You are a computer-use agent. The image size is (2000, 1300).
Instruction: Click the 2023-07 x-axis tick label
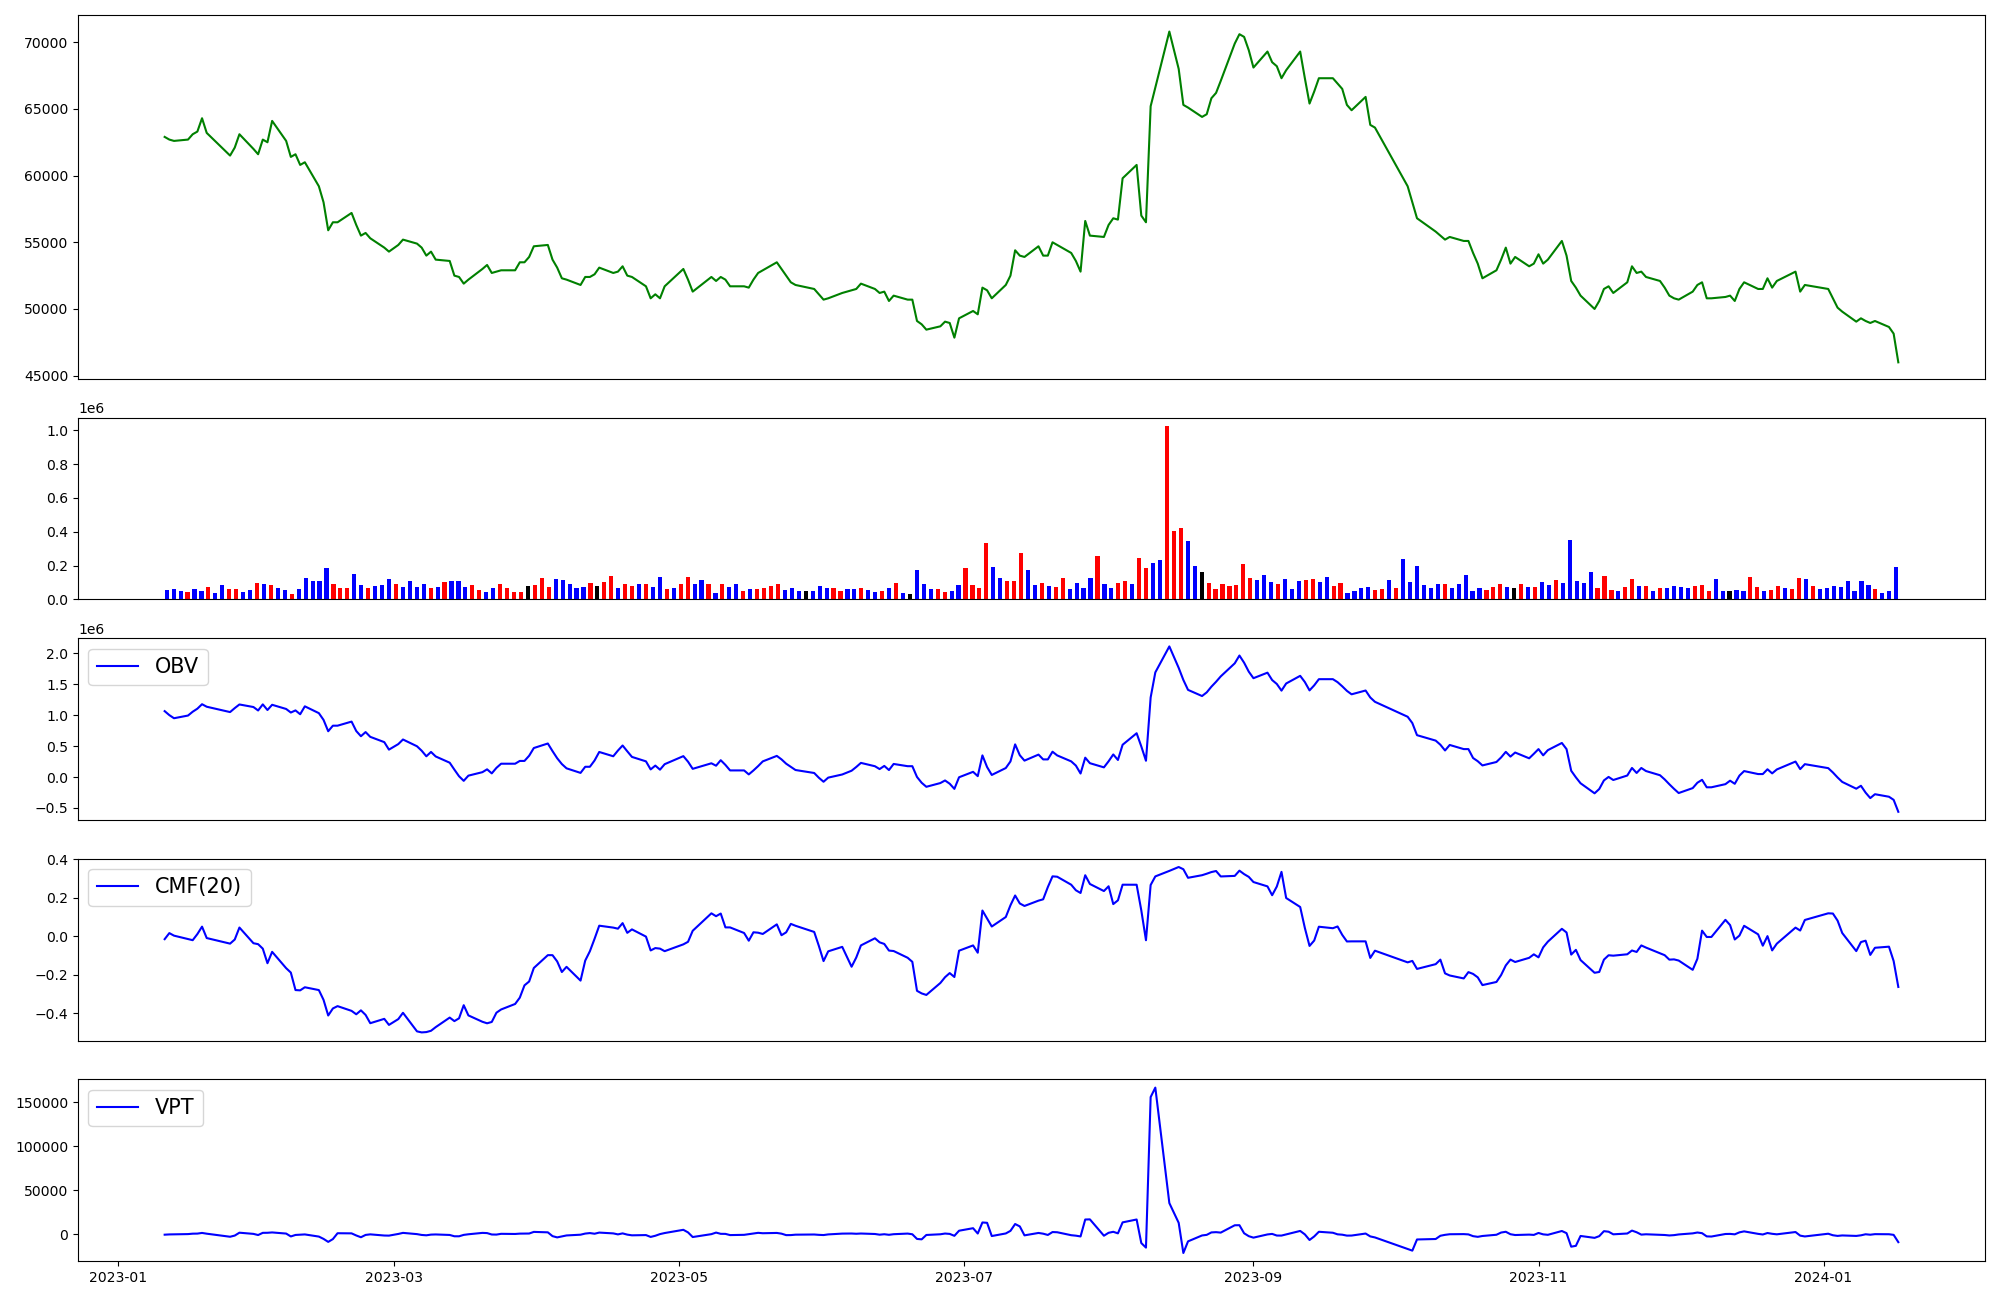(x=965, y=1276)
